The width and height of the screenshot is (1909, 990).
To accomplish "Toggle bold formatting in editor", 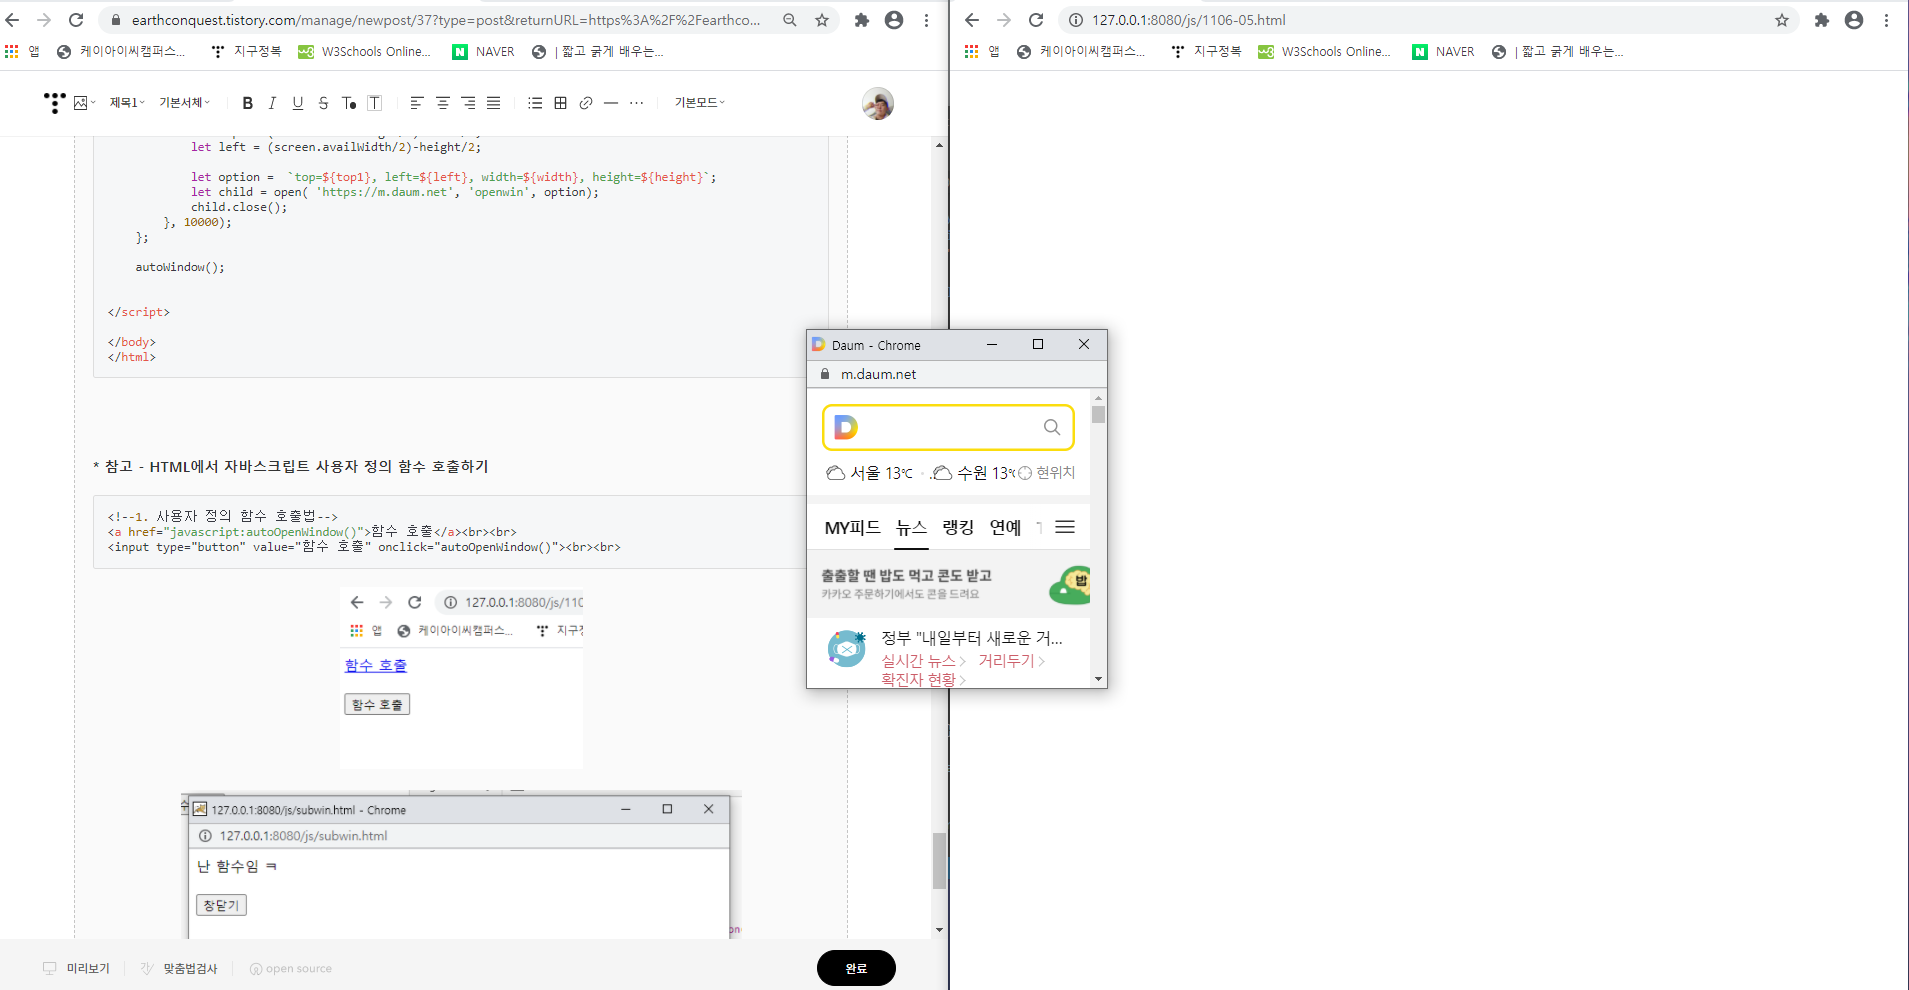I will [x=248, y=103].
